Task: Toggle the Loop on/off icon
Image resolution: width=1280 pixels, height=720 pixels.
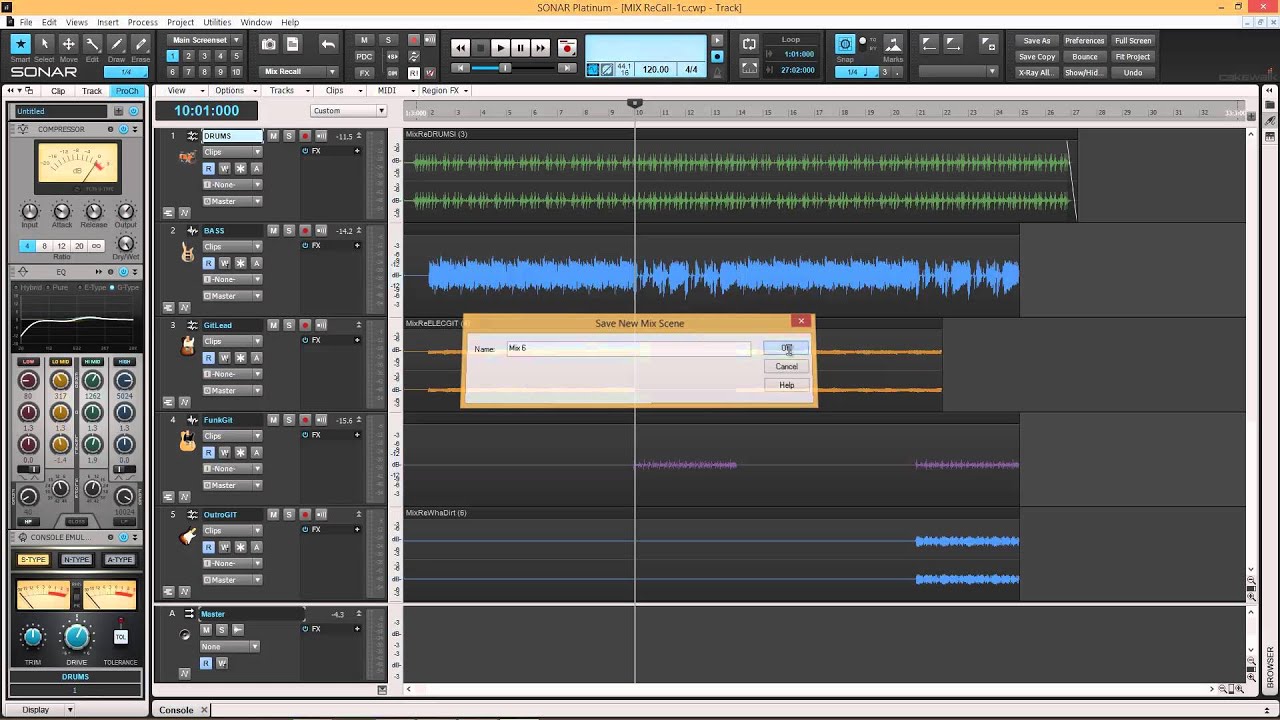Action: tap(749, 44)
